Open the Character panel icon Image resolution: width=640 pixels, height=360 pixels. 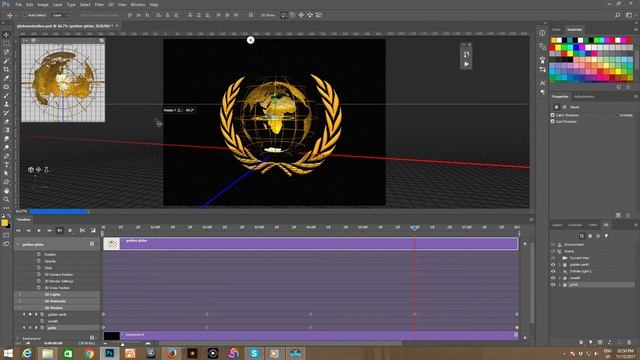tap(542, 83)
